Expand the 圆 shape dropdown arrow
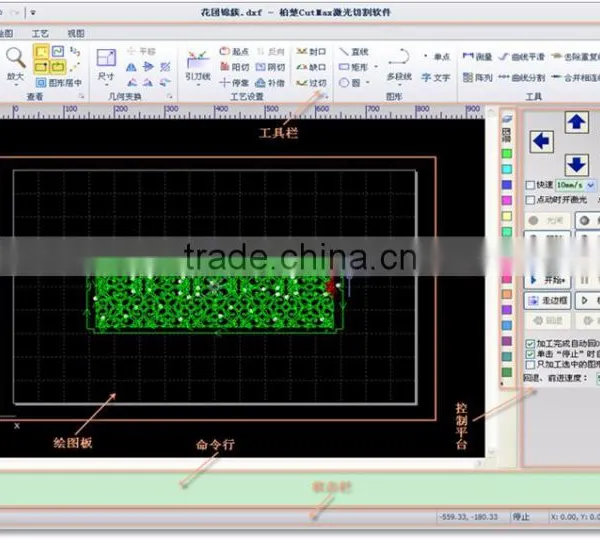The image size is (600, 539). (x=368, y=83)
